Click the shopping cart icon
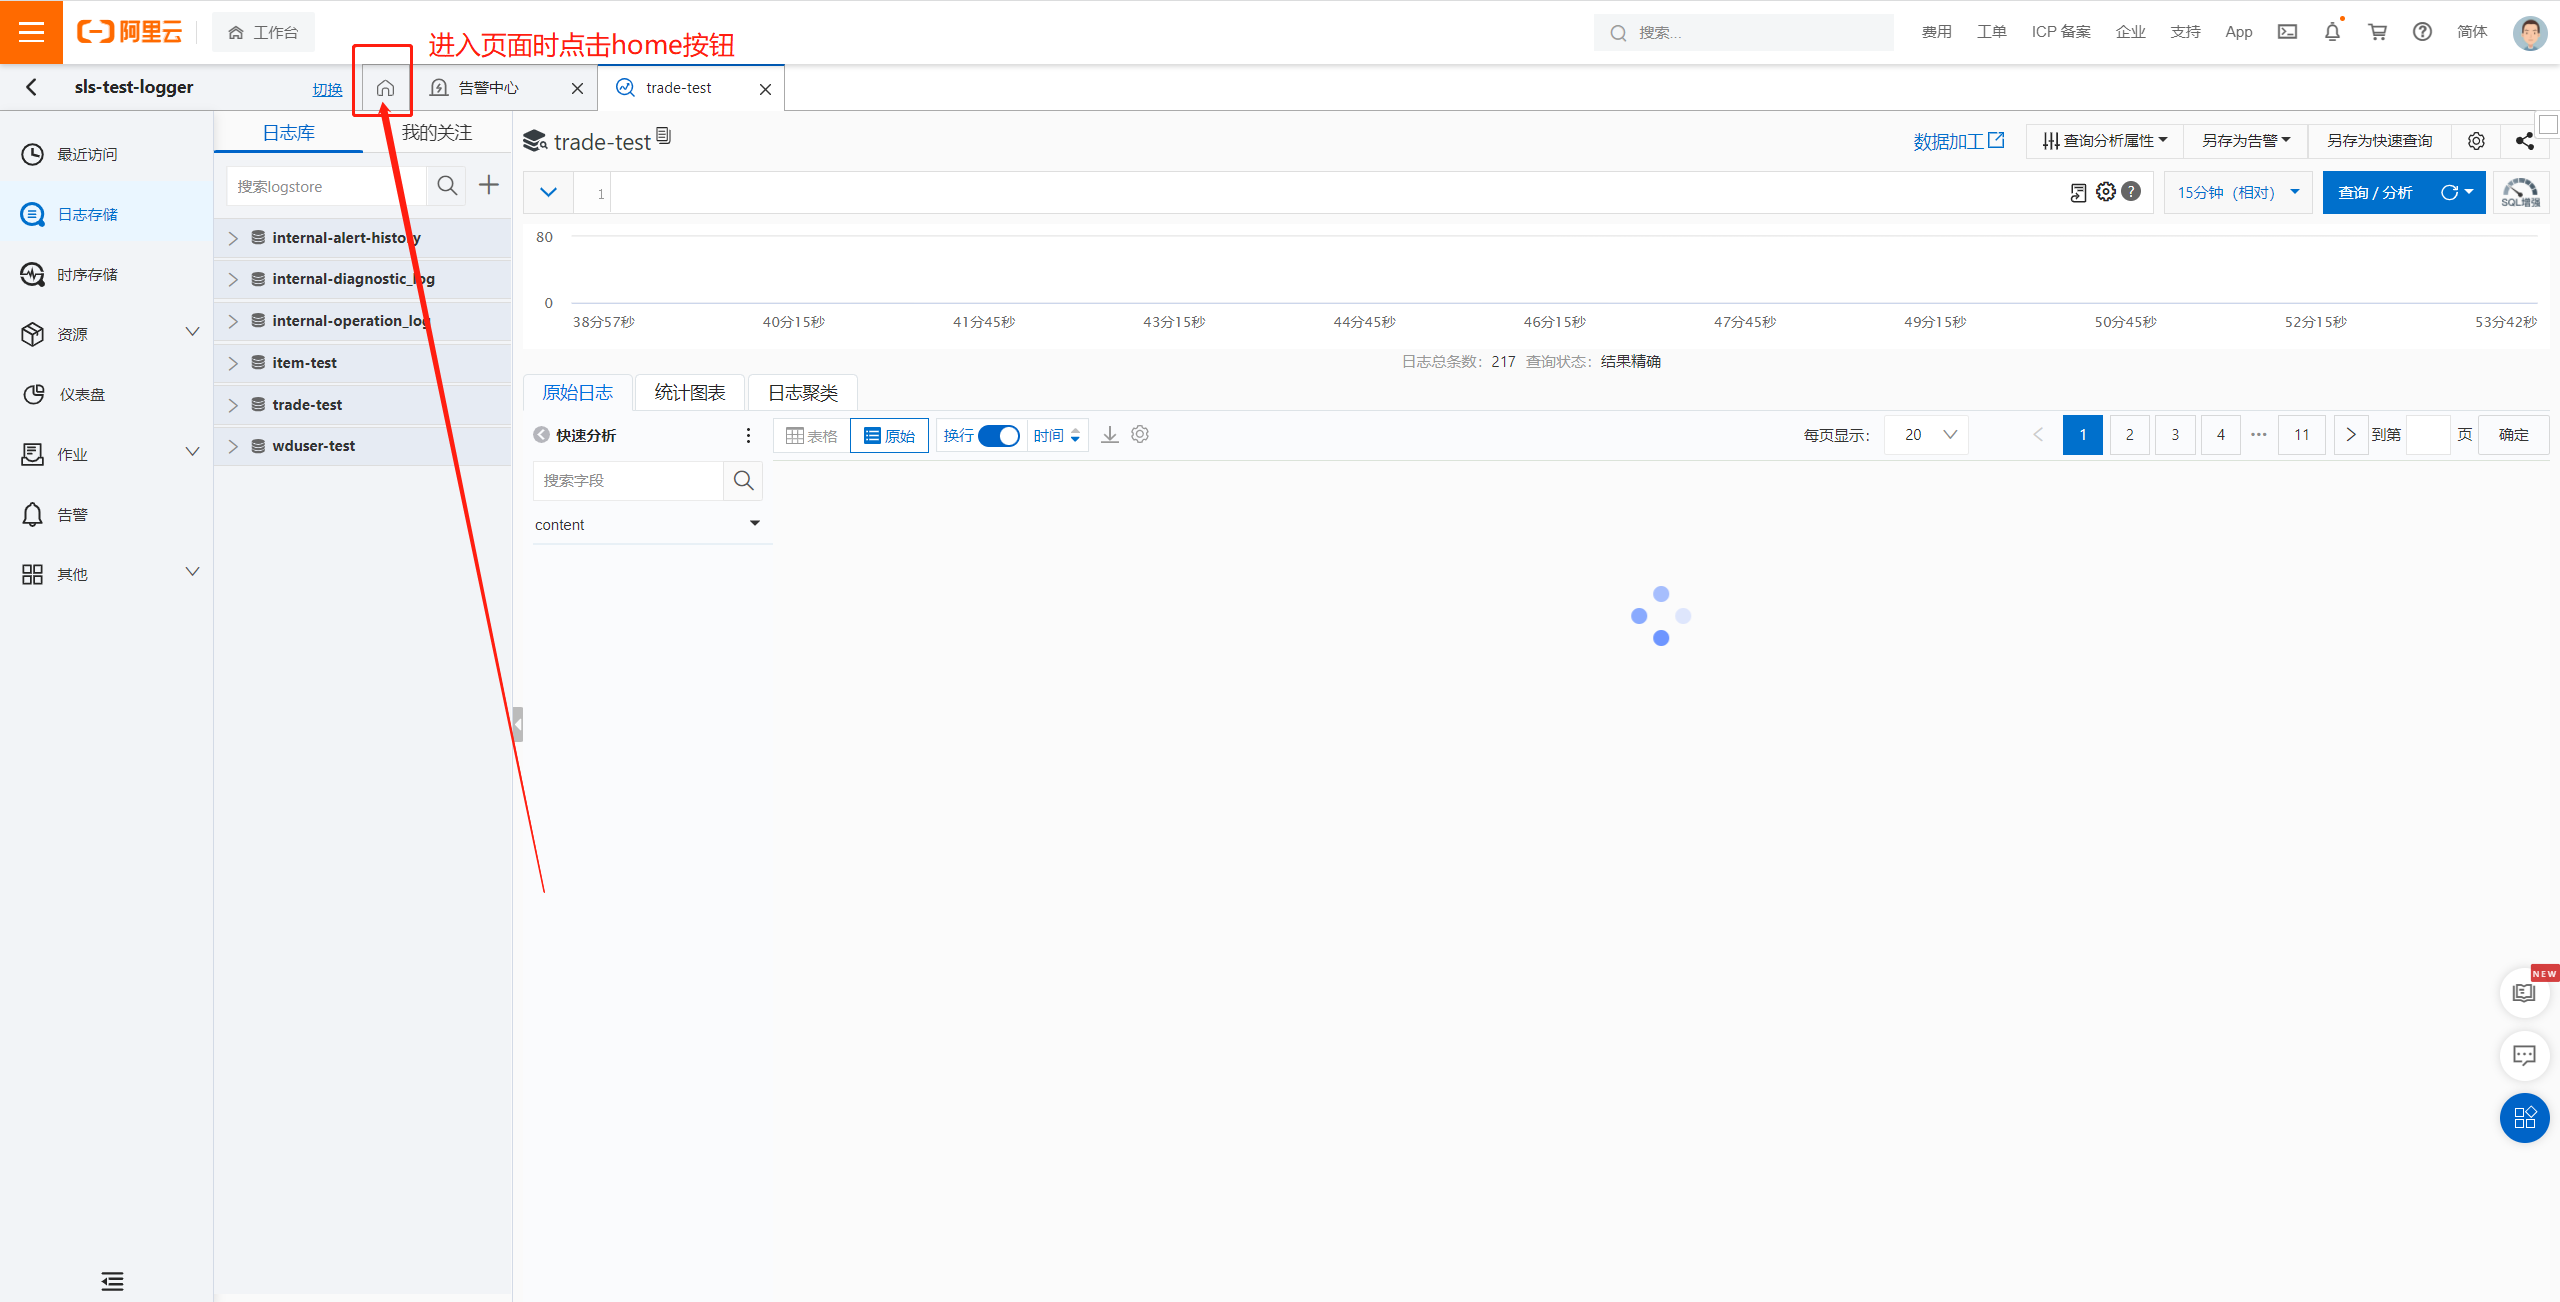Screen dimensions: 2560x1302 tap(2378, 32)
